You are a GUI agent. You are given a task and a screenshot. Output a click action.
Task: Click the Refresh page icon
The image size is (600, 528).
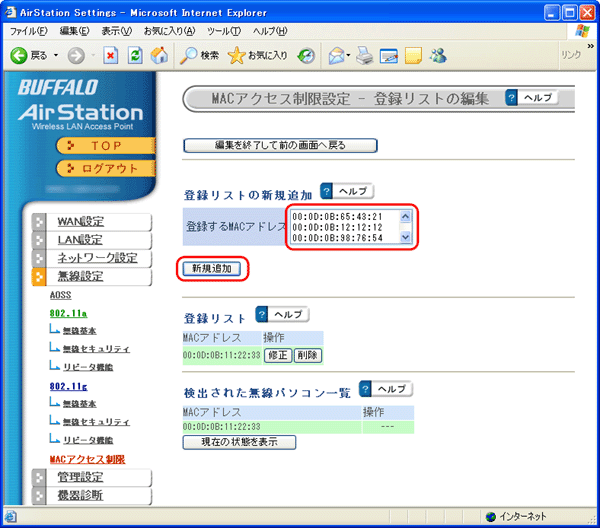pyautogui.click(x=135, y=55)
